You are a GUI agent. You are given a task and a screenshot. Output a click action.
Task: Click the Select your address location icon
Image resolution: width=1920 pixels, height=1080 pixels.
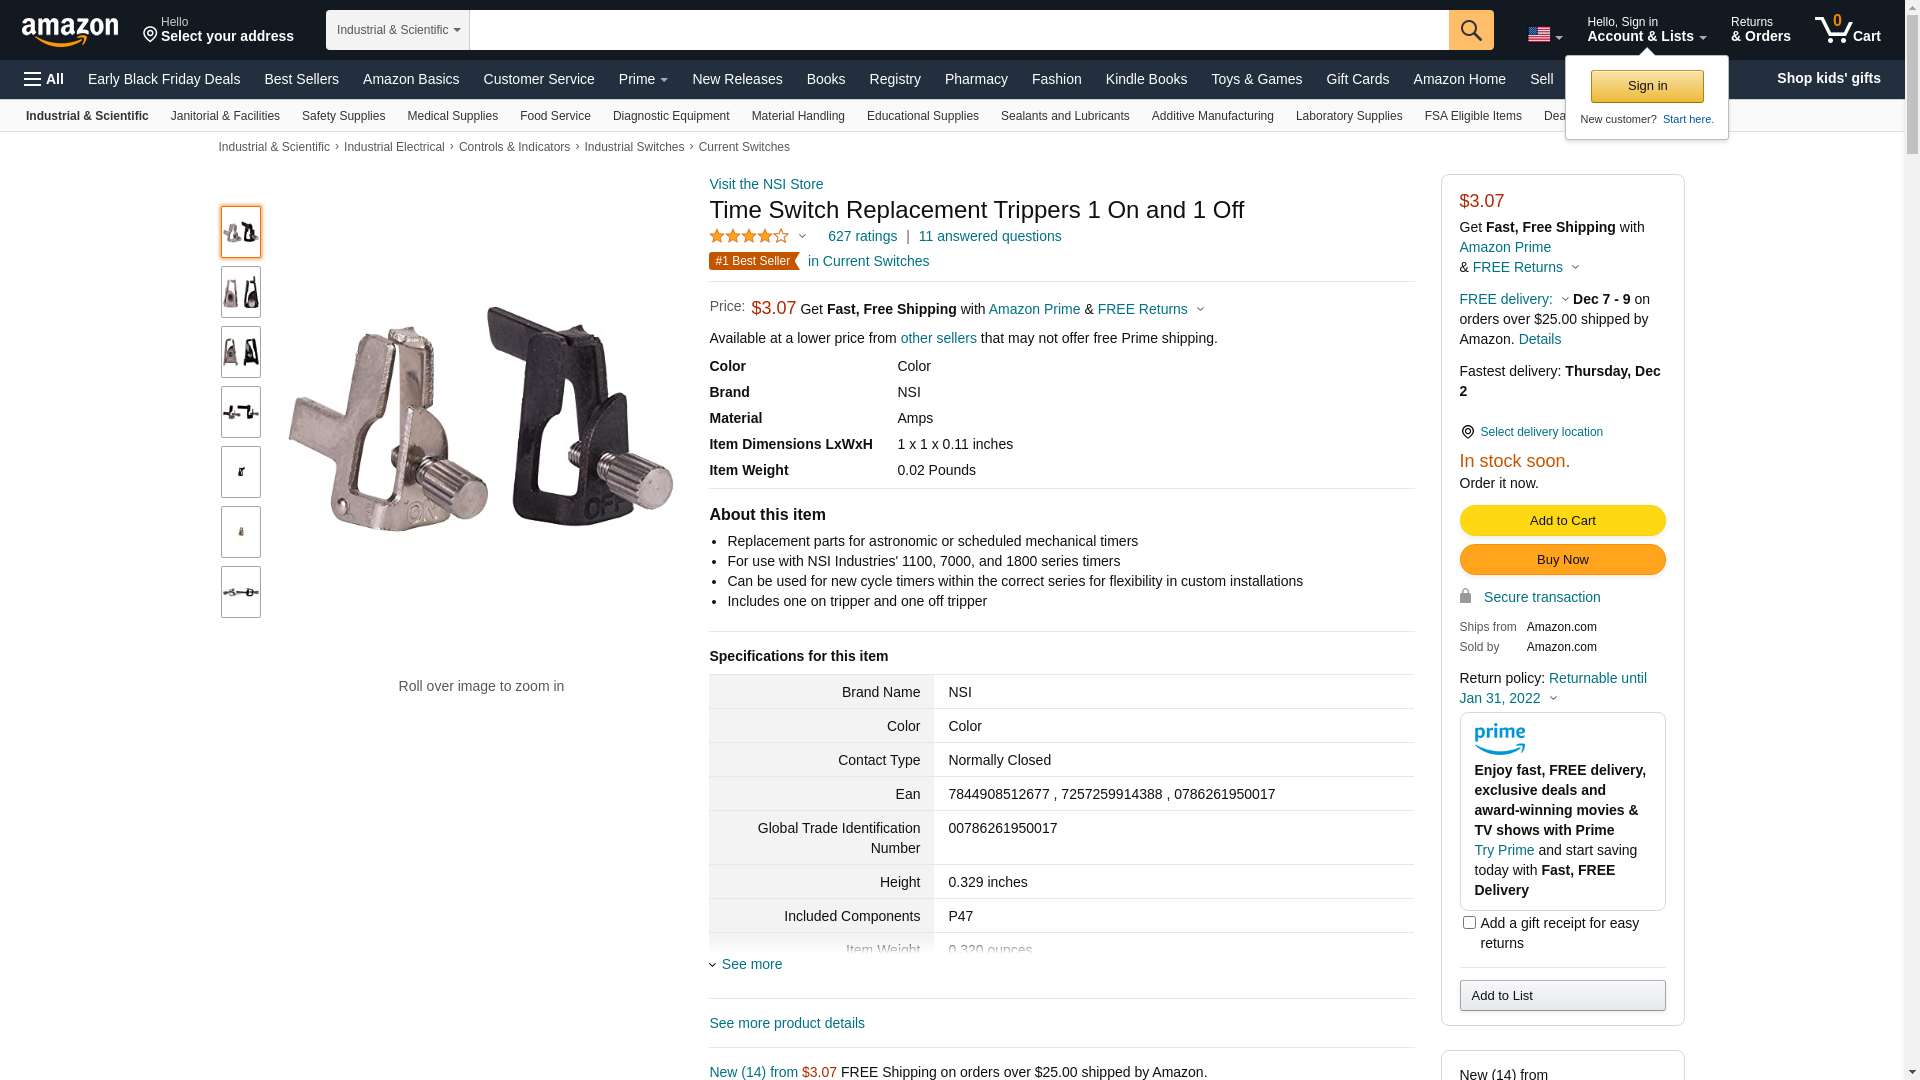[x=150, y=35]
